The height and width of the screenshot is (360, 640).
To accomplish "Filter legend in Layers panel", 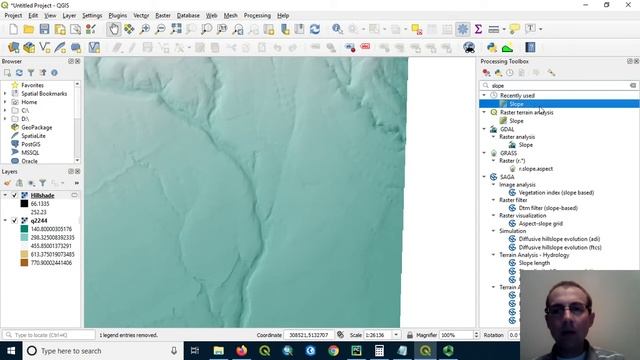I will [42, 183].
